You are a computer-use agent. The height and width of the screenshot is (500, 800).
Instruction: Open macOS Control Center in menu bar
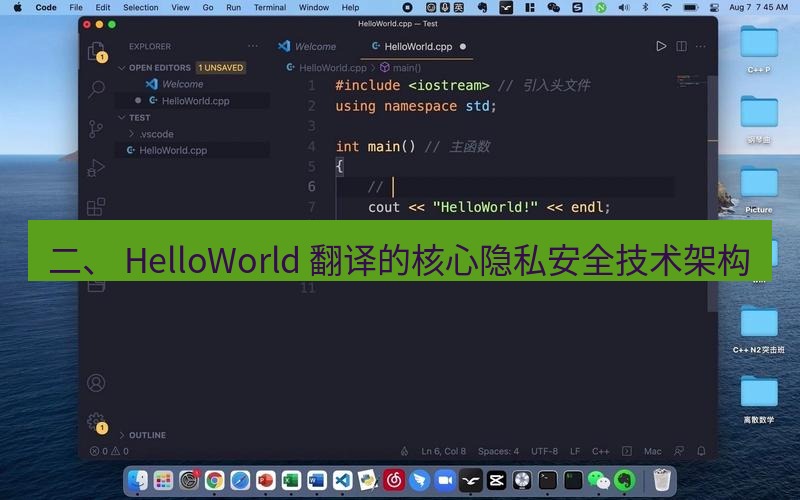714,7
